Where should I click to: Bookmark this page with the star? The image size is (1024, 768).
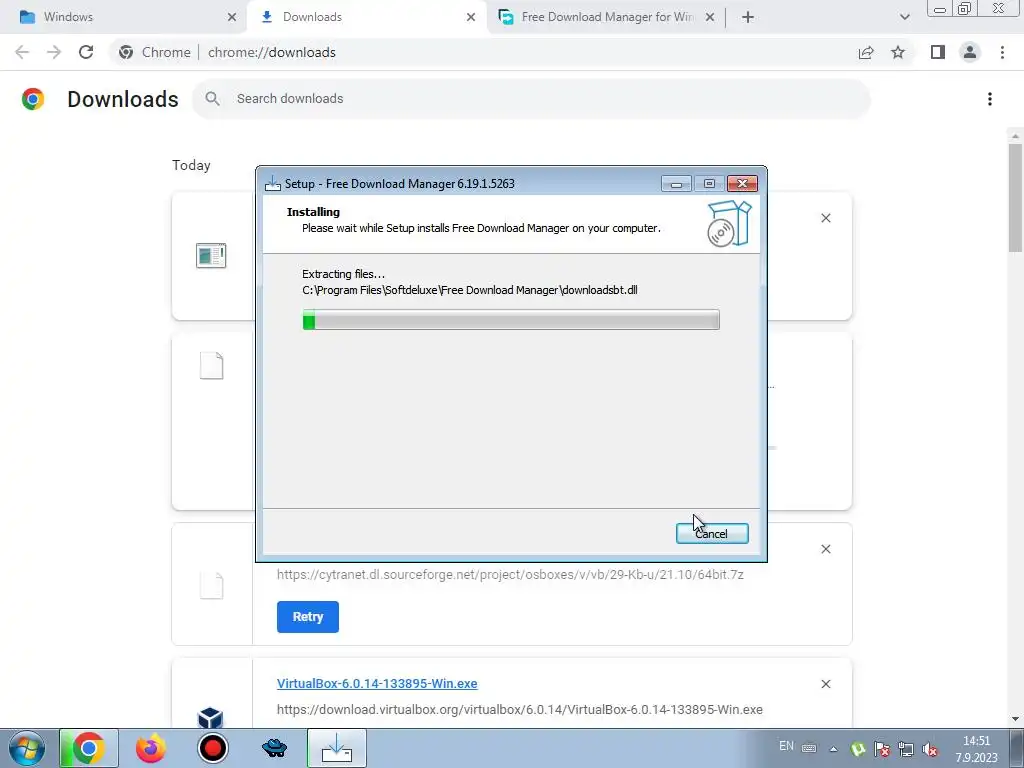click(x=898, y=52)
